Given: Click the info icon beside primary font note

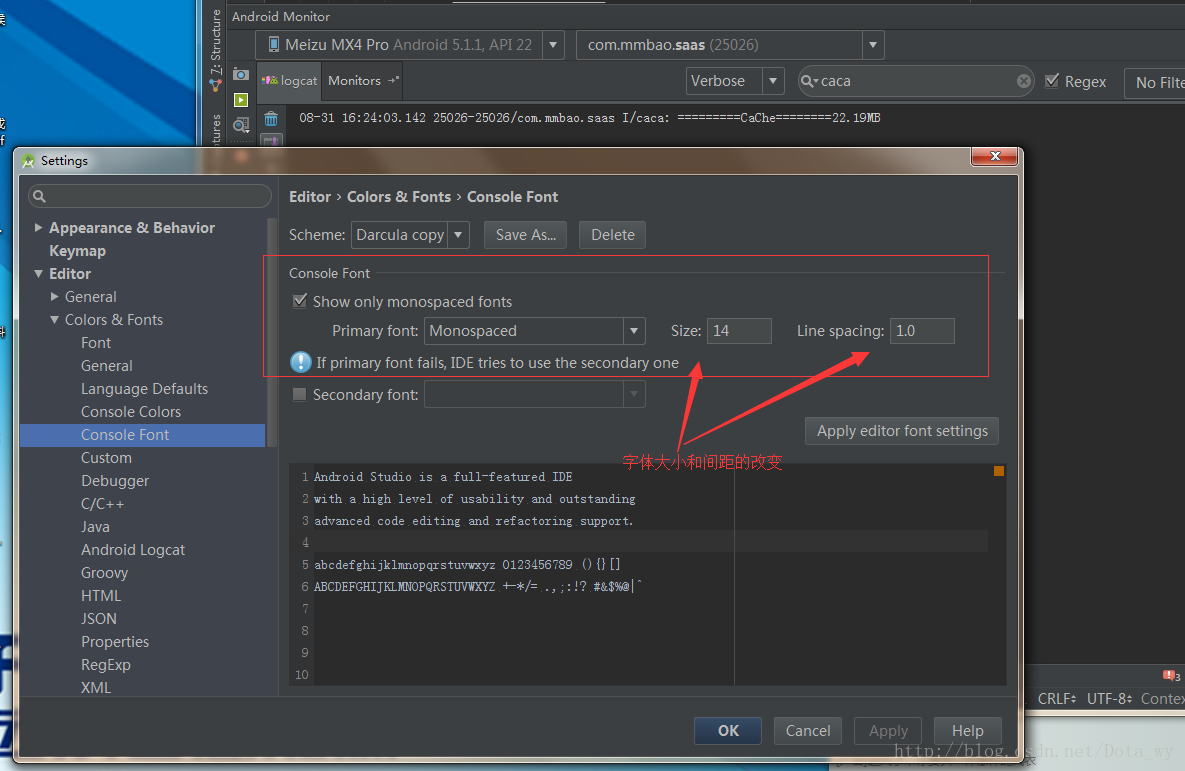Looking at the screenshot, I should (301, 362).
